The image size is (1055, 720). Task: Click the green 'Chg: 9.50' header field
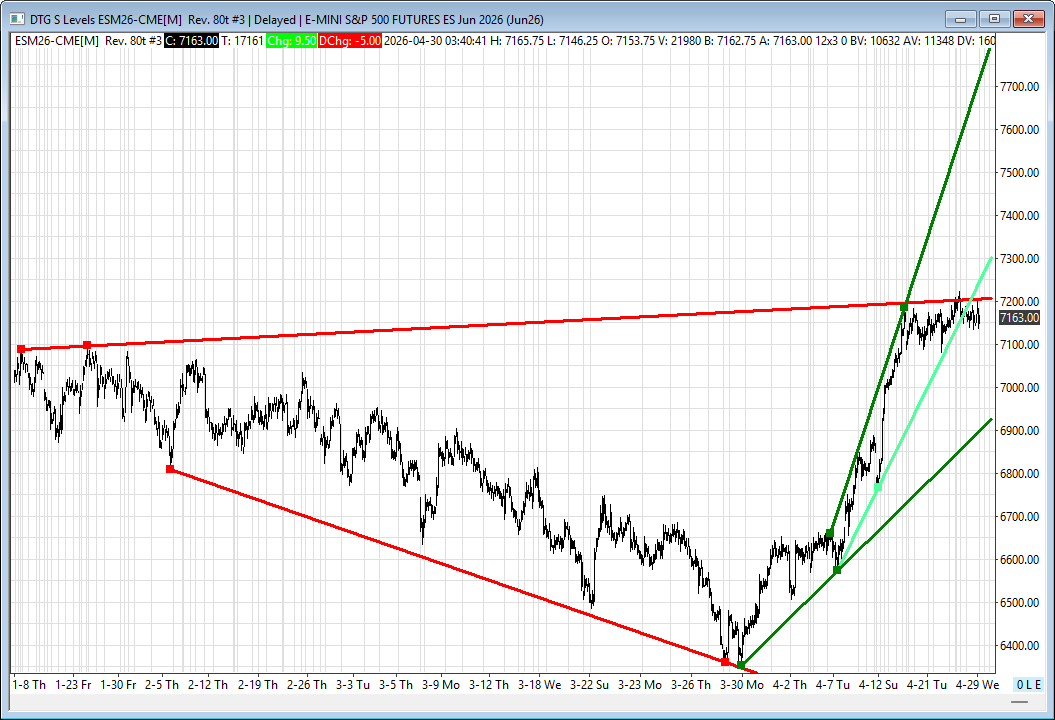coord(289,40)
